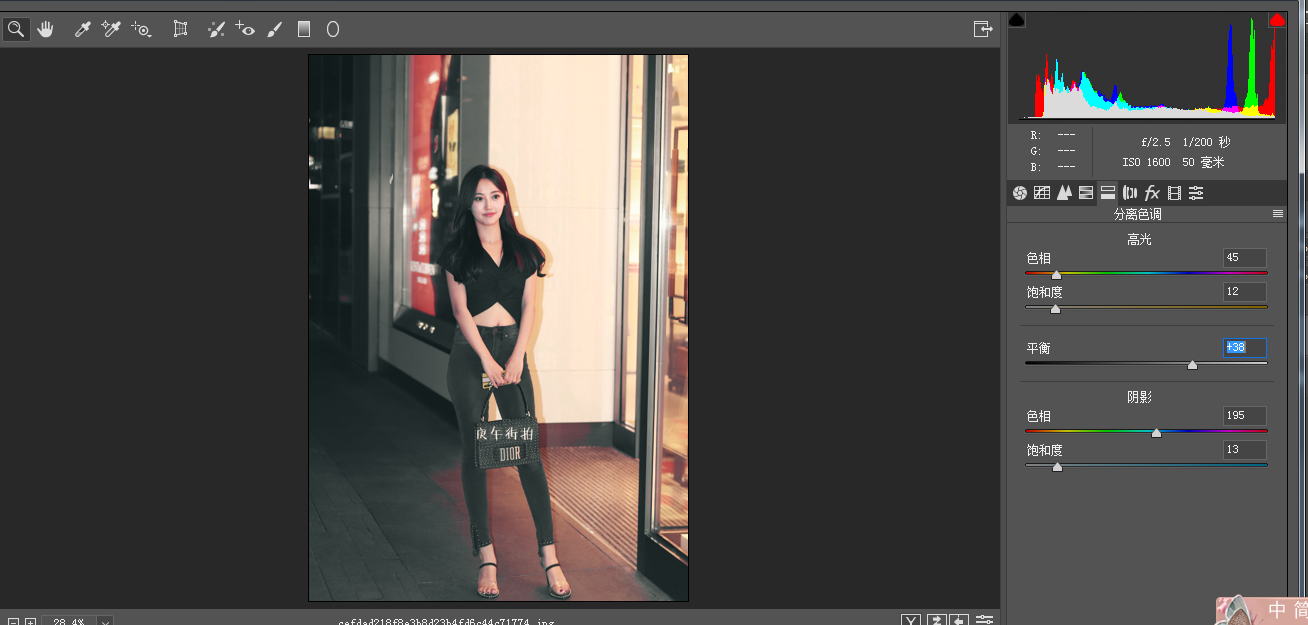Switch to the Effects fx tab
The image size is (1308, 625).
click(1152, 193)
